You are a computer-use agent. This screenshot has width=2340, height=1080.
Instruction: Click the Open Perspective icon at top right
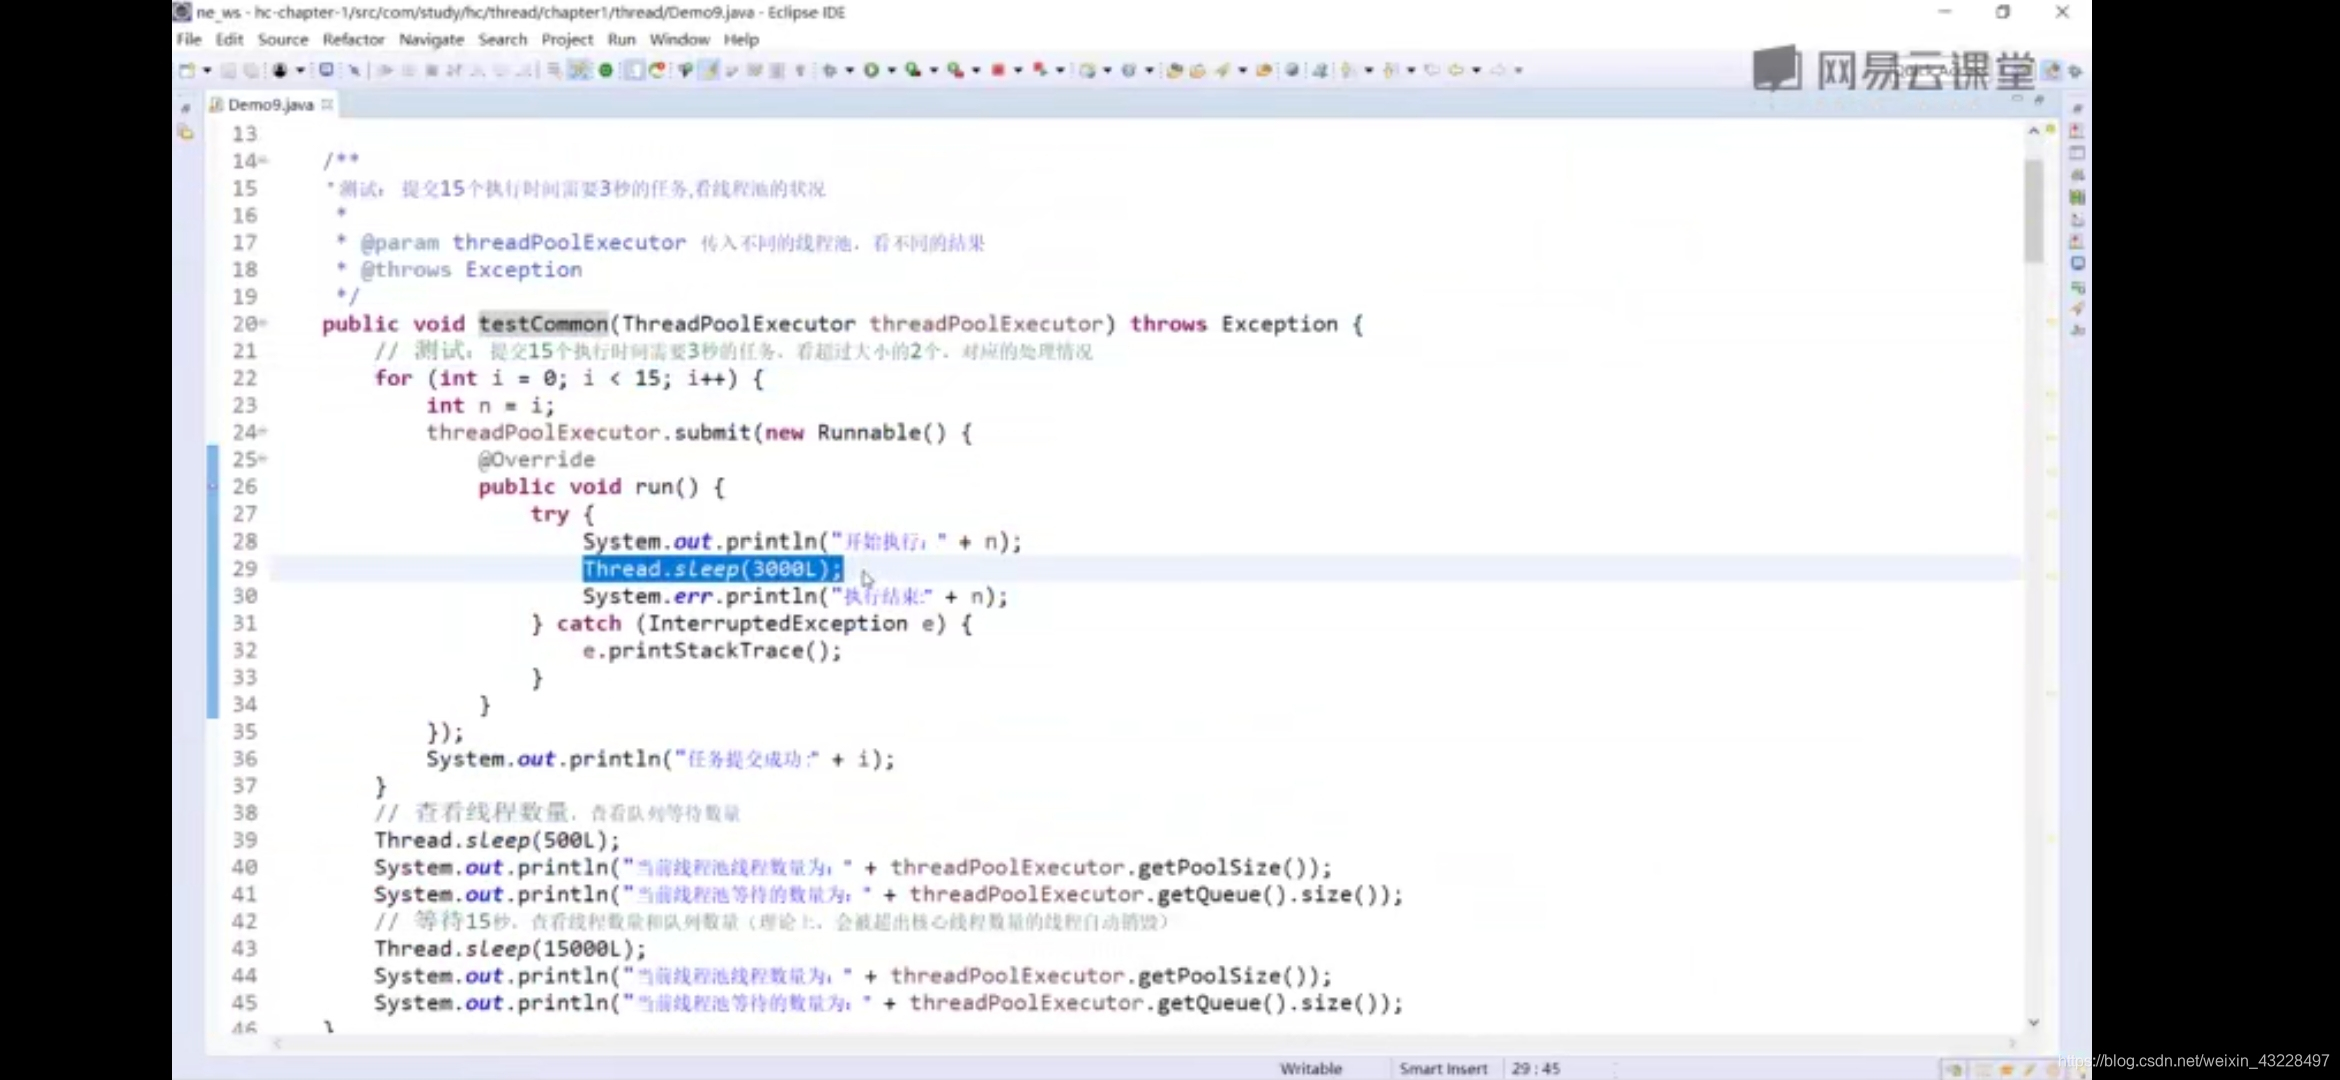(2052, 70)
